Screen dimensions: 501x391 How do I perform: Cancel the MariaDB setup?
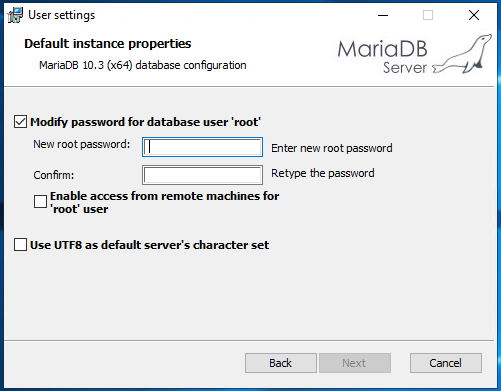click(446, 363)
